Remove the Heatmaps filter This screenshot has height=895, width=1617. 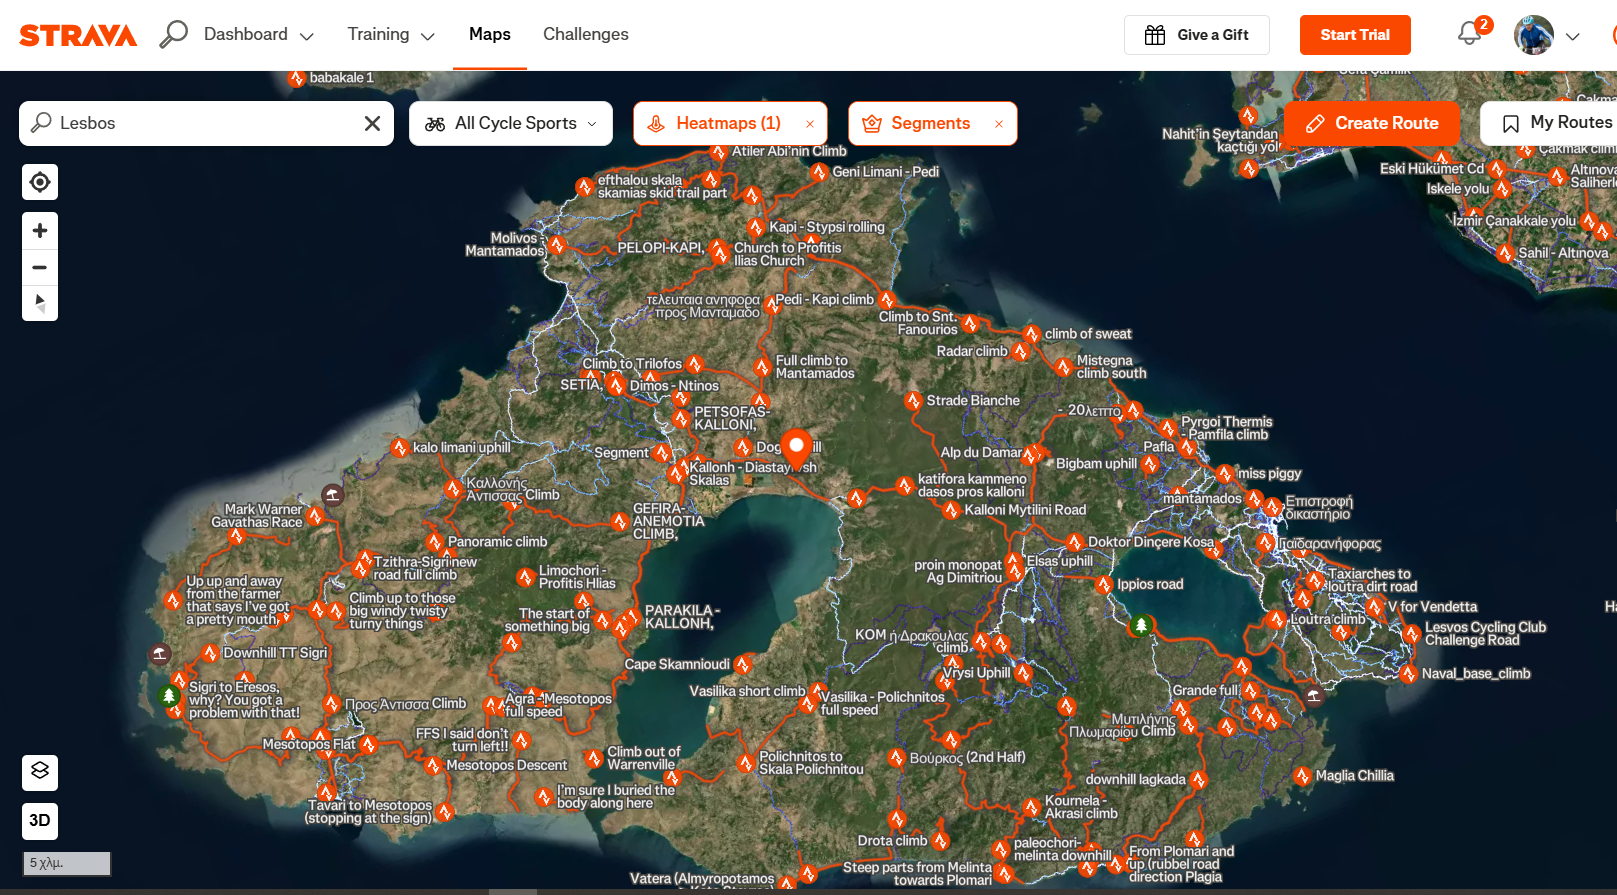click(810, 124)
